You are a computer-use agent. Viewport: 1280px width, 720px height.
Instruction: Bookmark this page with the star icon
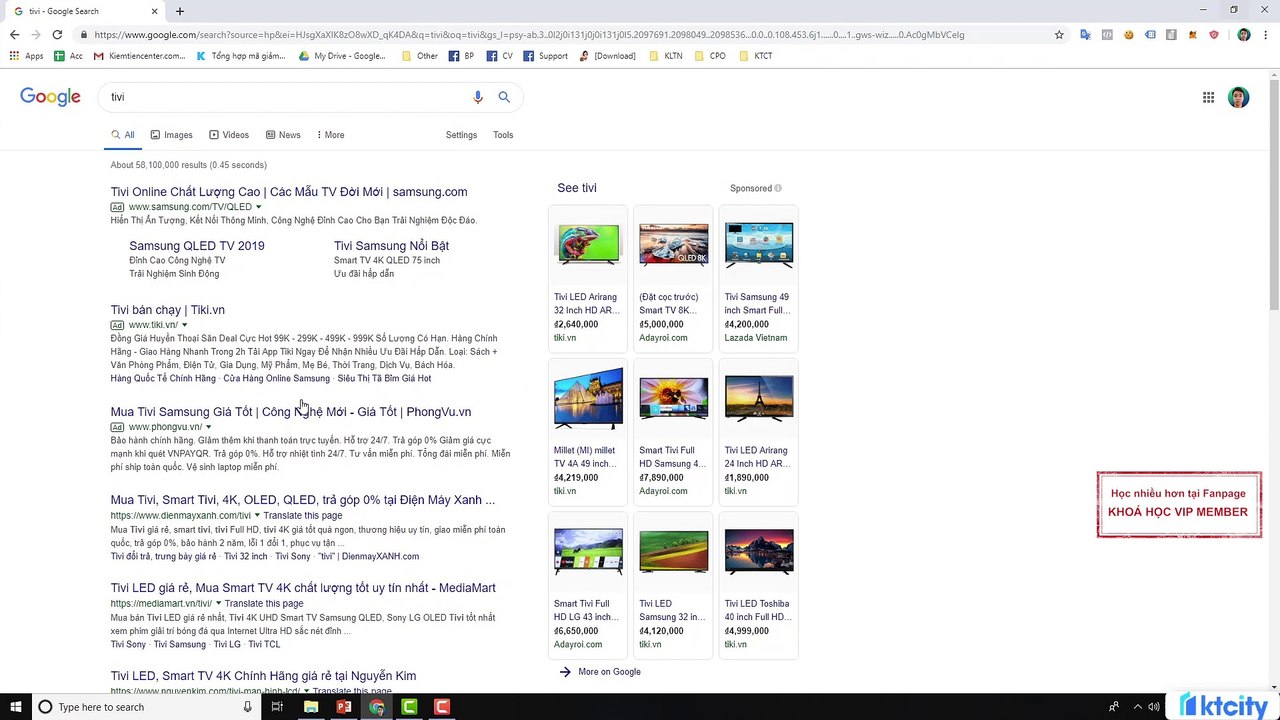click(1059, 35)
